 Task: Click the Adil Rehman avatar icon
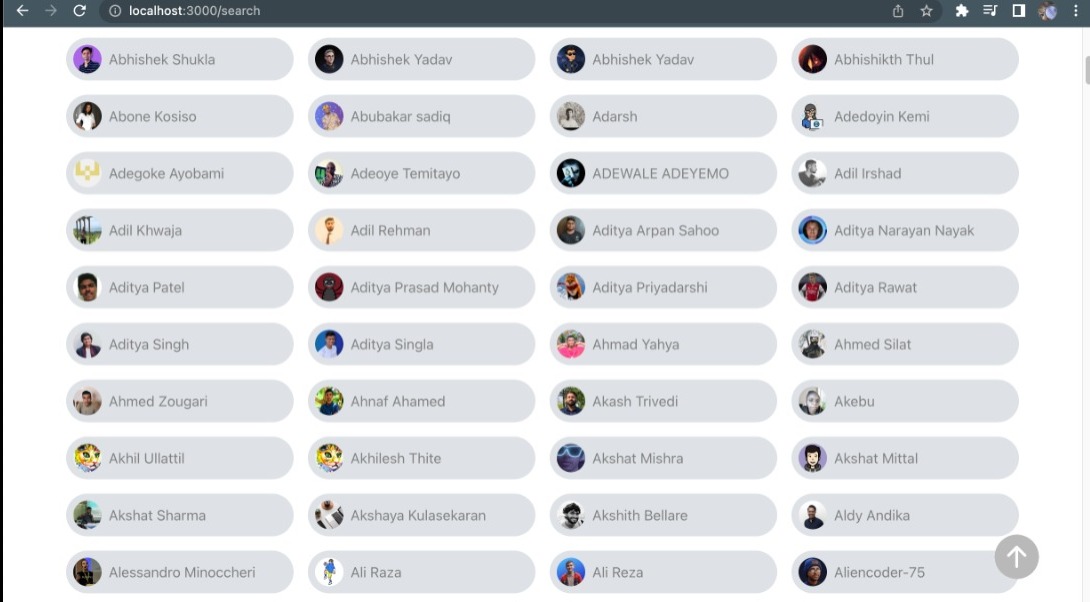pos(329,230)
